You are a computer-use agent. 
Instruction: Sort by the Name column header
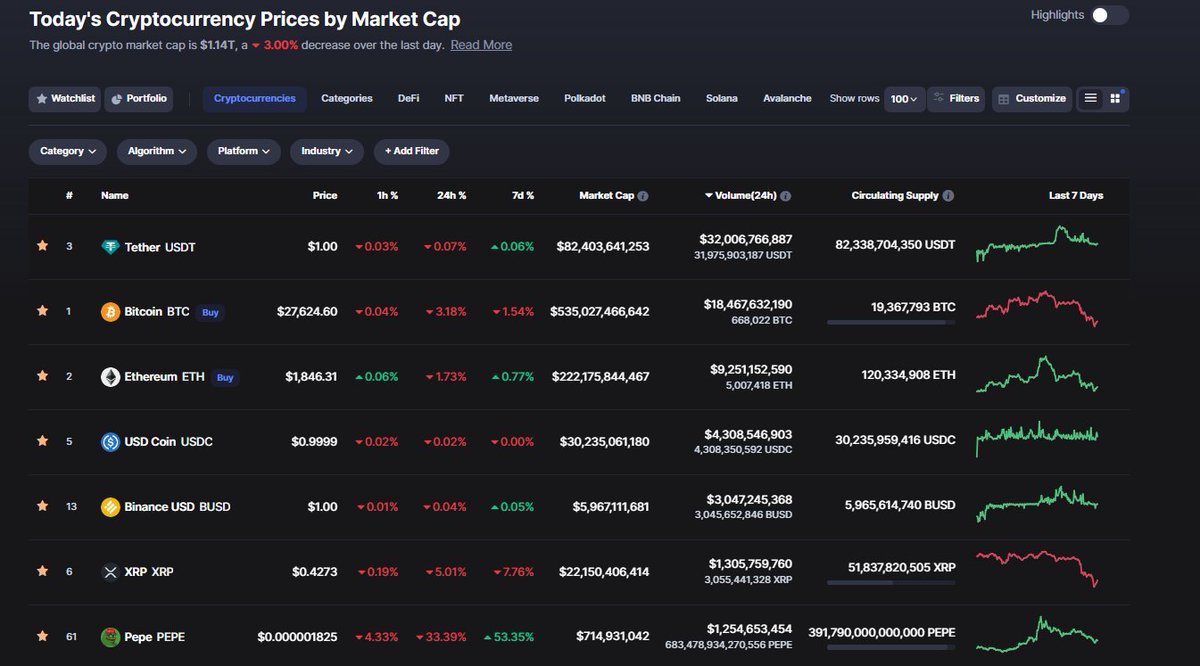coord(115,196)
